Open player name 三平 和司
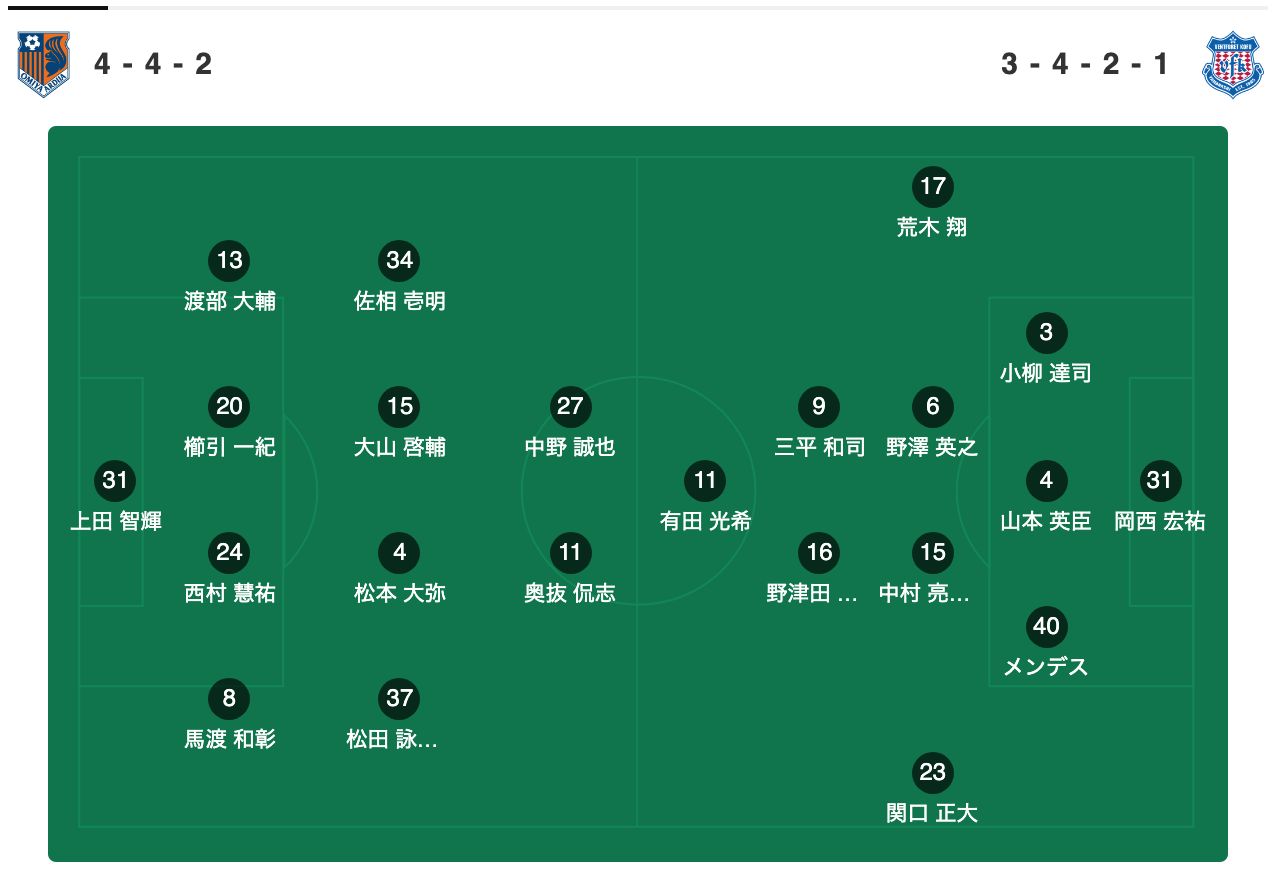The width and height of the screenshot is (1280, 874). click(820, 447)
